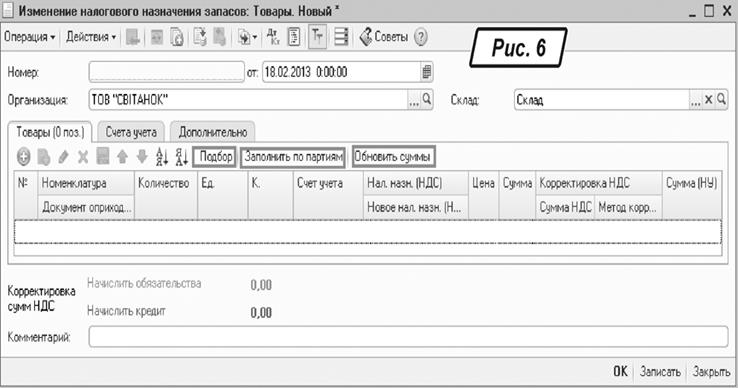Click the edit row pencil icon
738x388 pixels.
click(x=64, y=157)
